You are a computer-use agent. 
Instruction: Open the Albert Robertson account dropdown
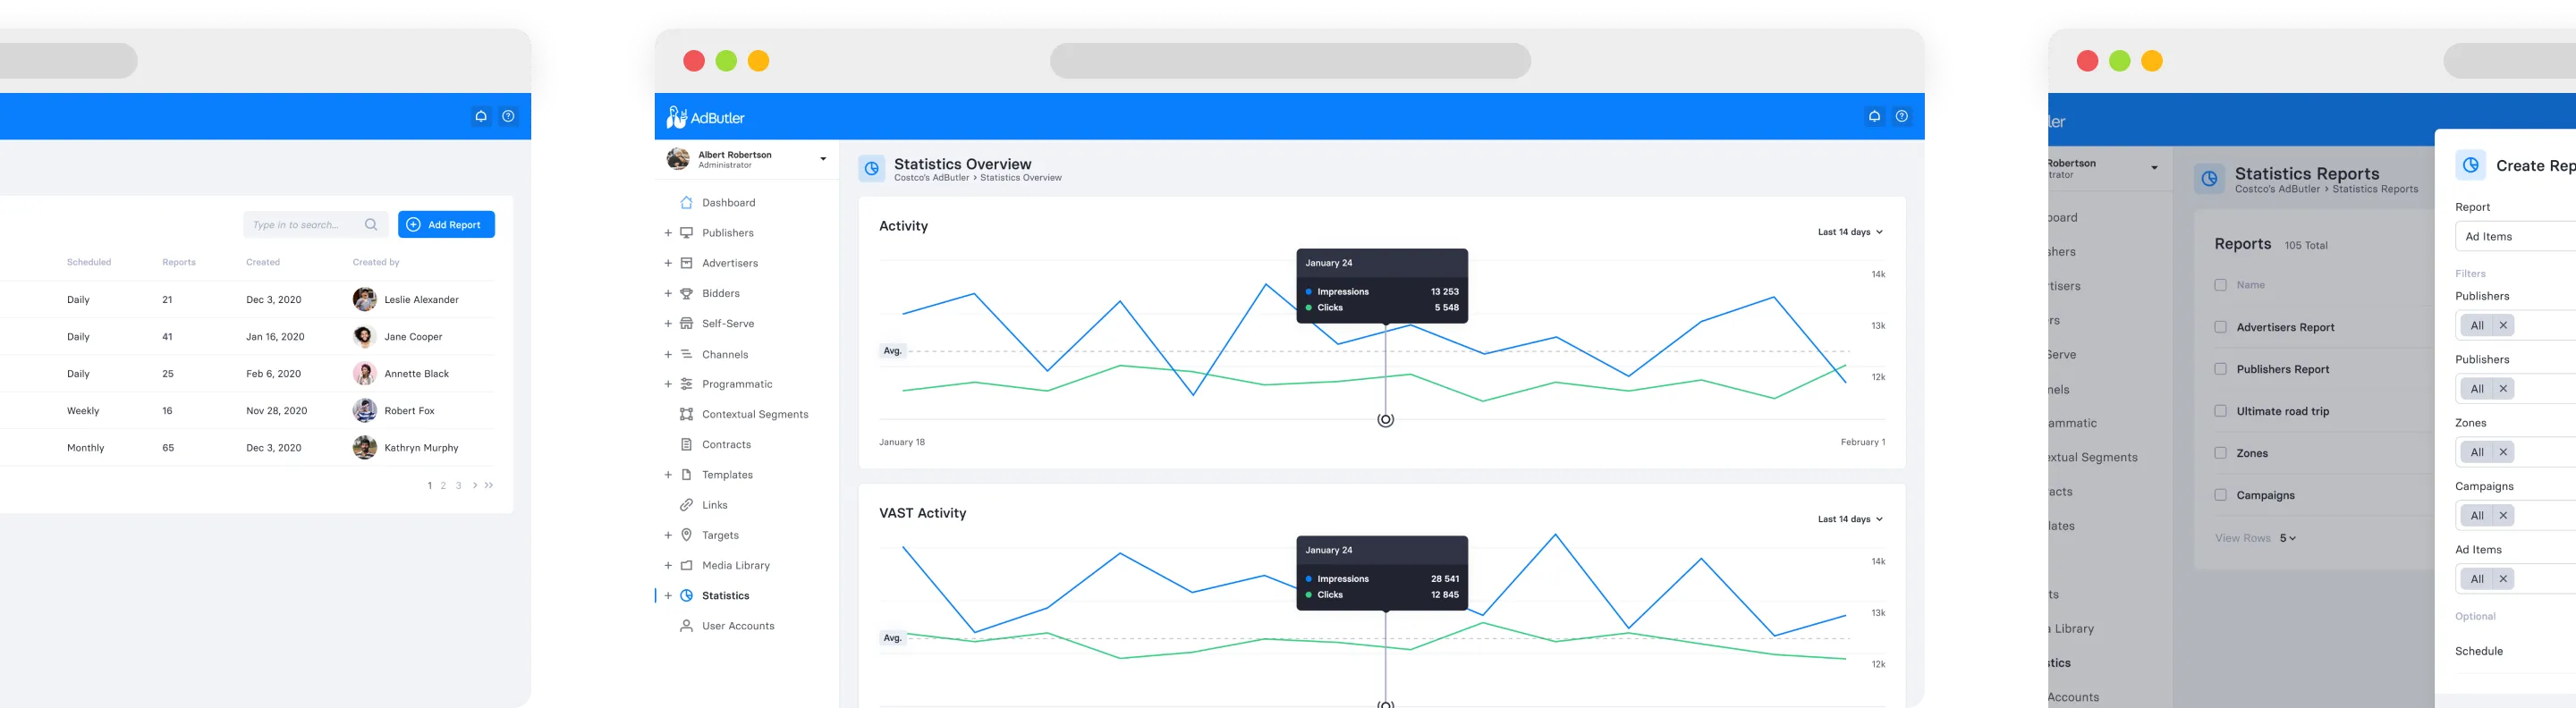coord(823,159)
